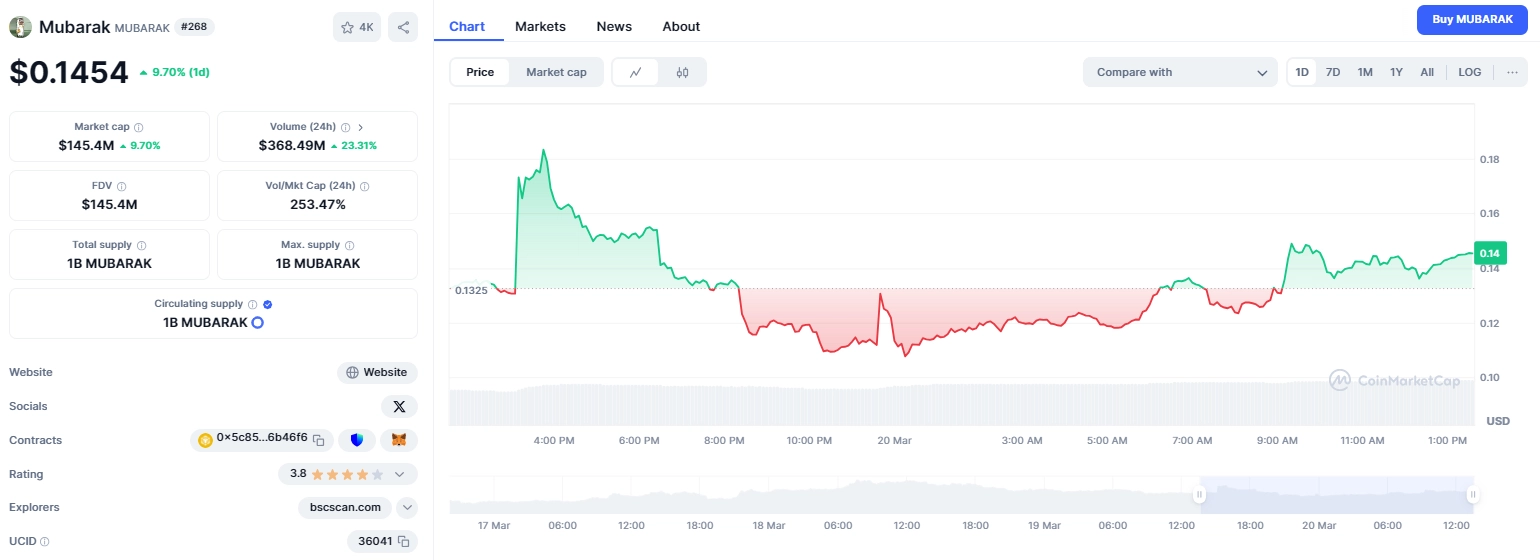
Task: Click the Total supply info icon
Action: pyautogui.click(x=141, y=245)
